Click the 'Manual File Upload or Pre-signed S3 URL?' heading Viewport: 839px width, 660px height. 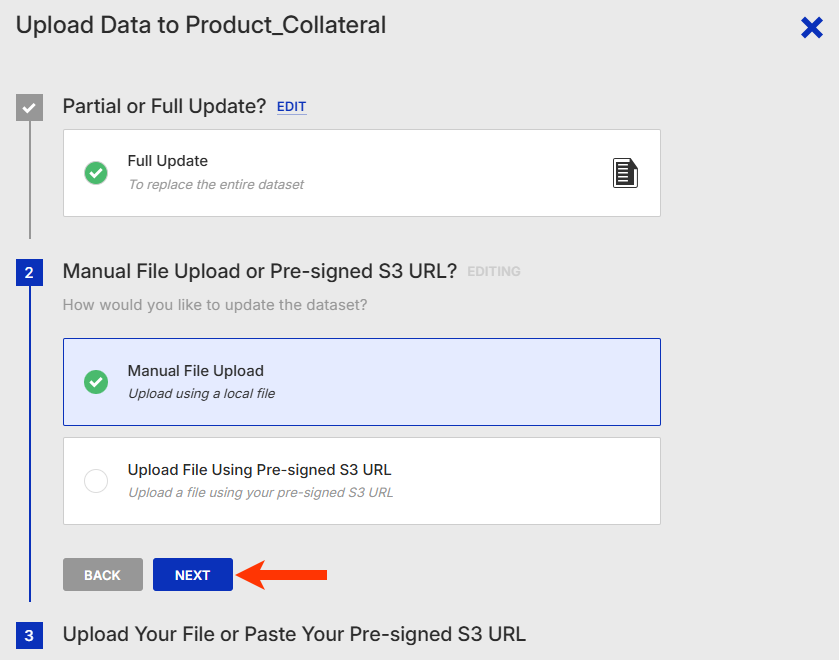pyautogui.click(x=259, y=271)
